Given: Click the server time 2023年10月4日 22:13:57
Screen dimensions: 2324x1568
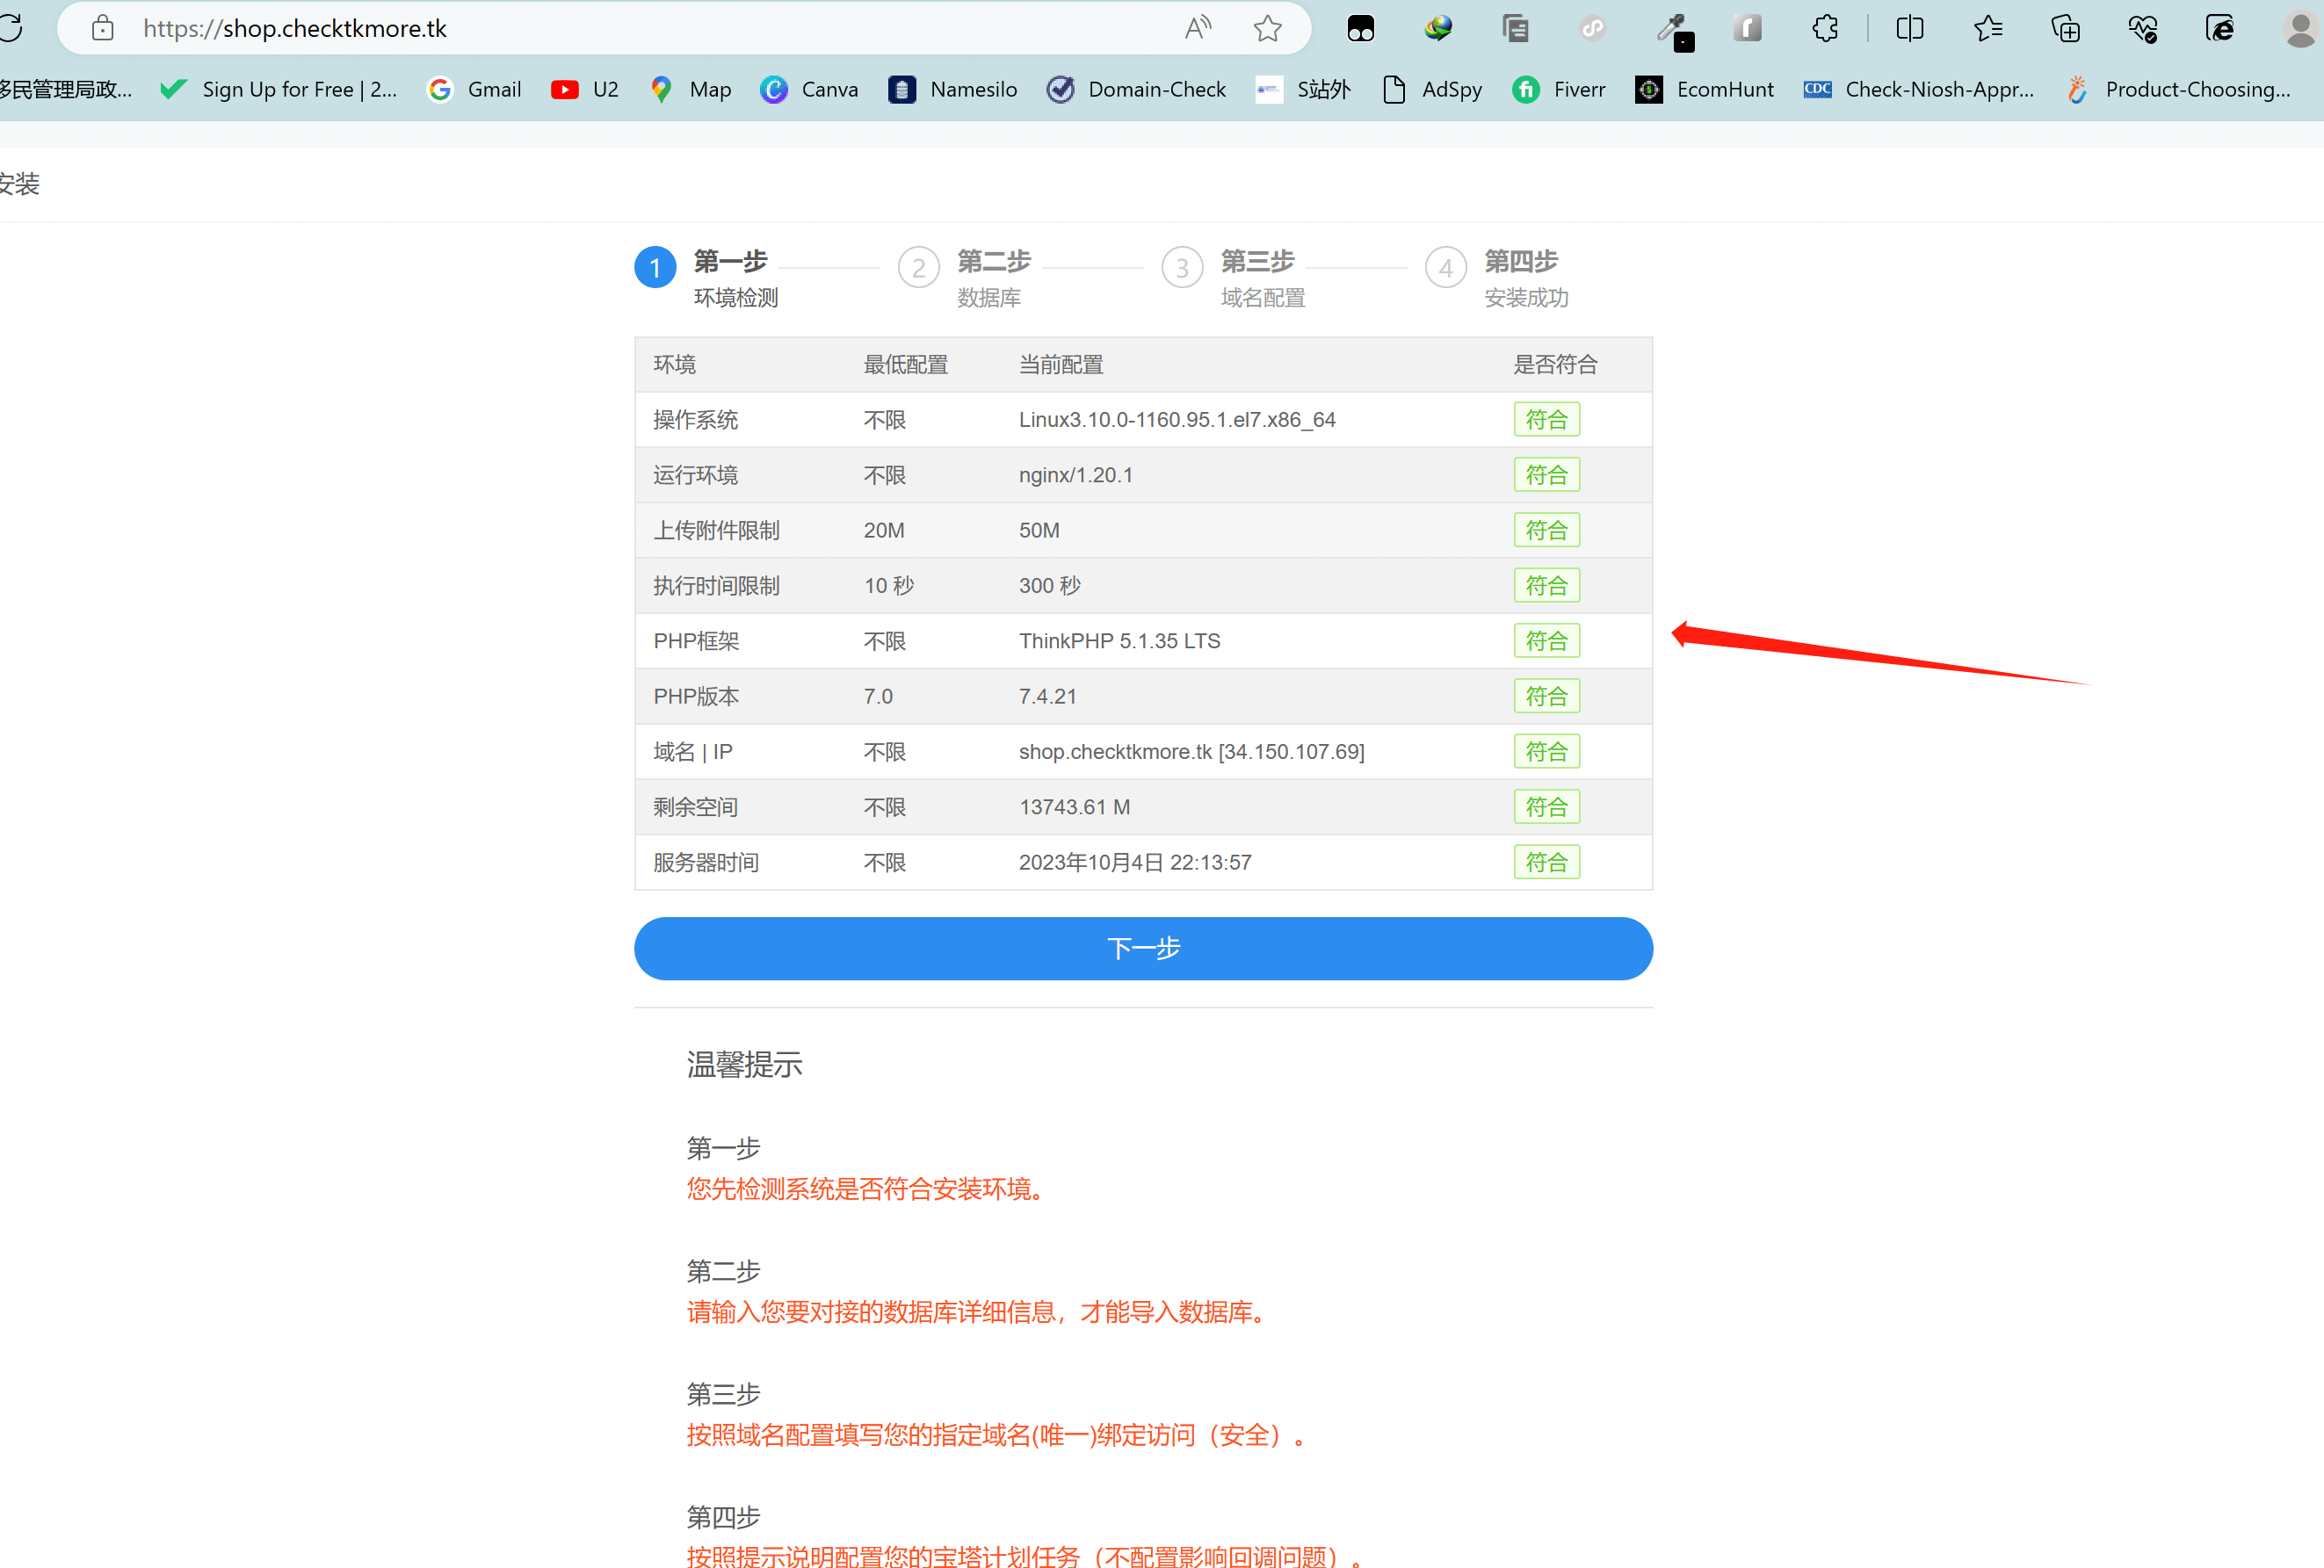Looking at the screenshot, I should click(1135, 862).
